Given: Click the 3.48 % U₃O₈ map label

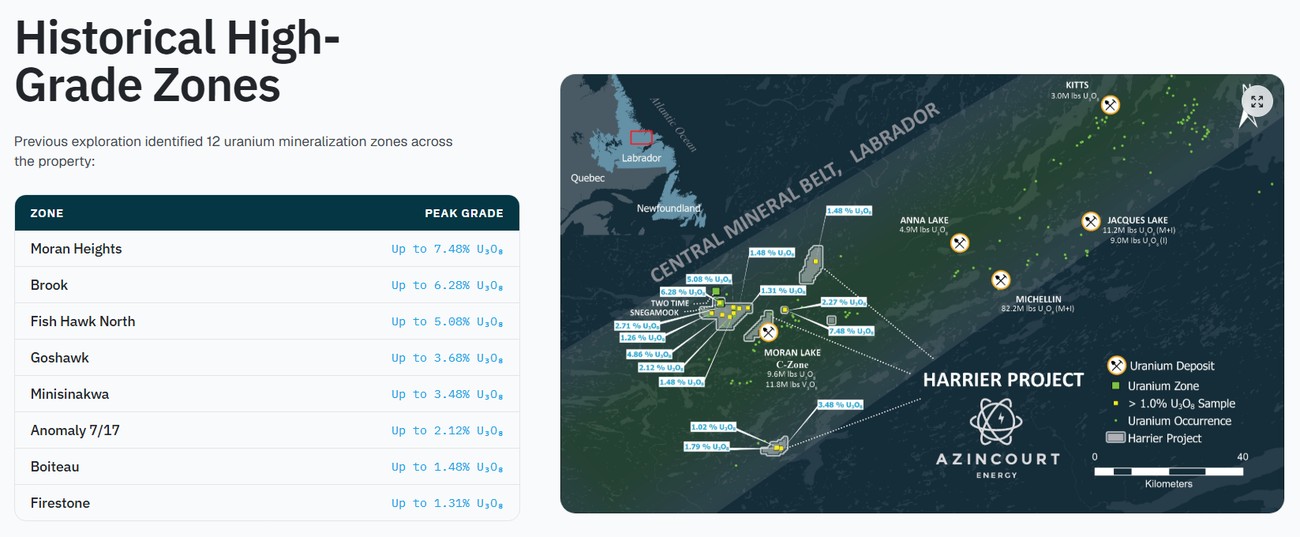Looking at the screenshot, I should [840, 405].
